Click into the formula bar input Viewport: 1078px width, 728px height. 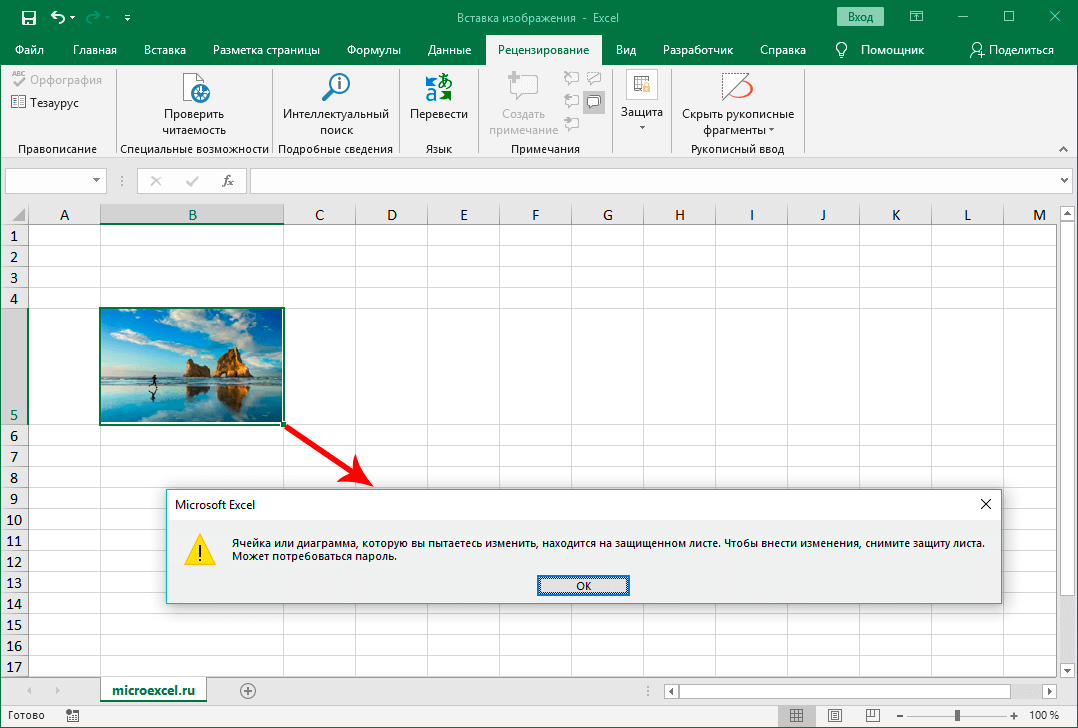pyautogui.click(x=653, y=181)
